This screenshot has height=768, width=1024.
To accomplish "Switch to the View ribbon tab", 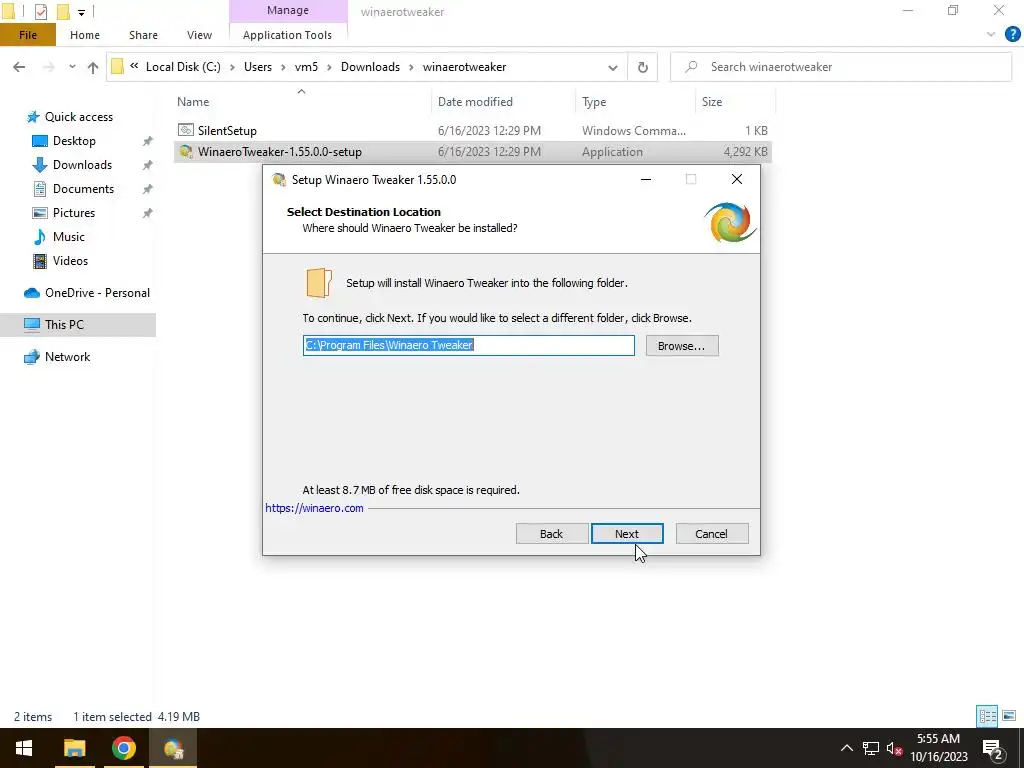I will [x=199, y=35].
